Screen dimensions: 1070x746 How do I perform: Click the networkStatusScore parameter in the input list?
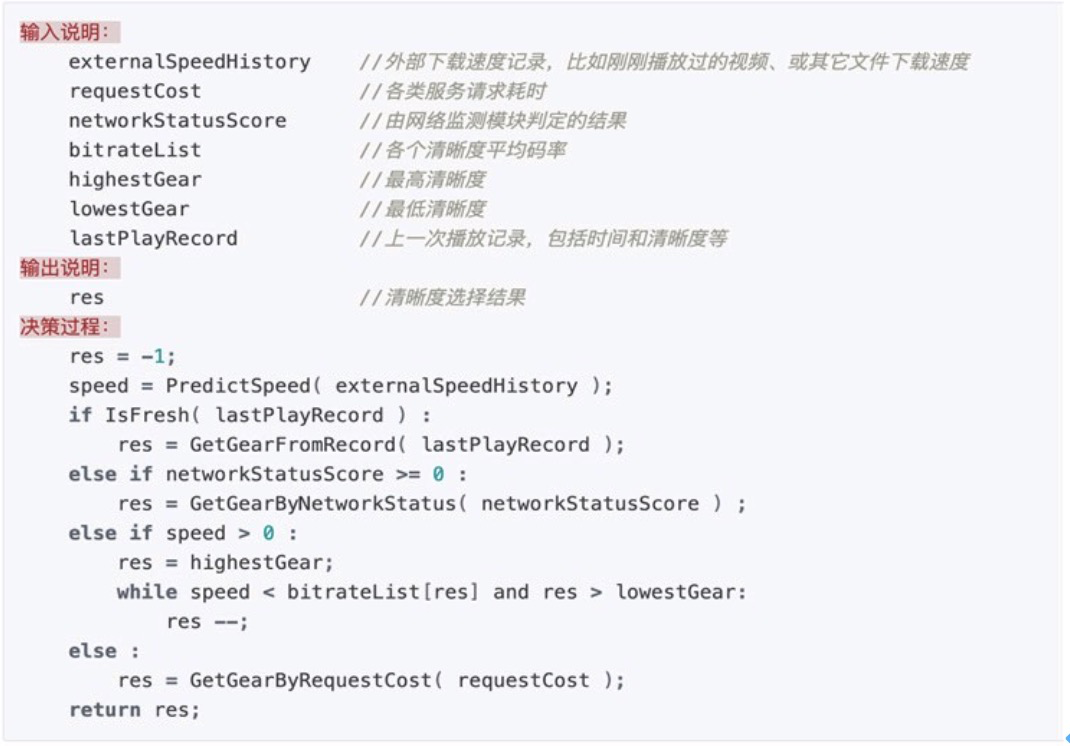point(177,121)
